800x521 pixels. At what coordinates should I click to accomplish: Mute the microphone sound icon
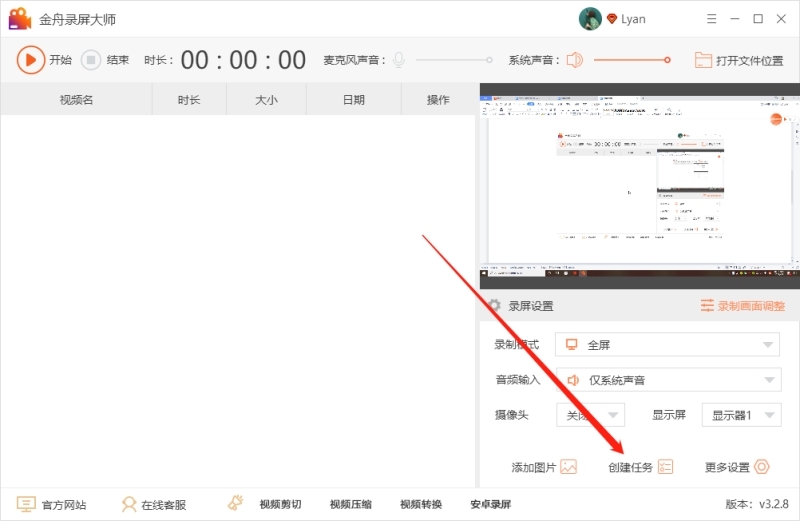399,60
